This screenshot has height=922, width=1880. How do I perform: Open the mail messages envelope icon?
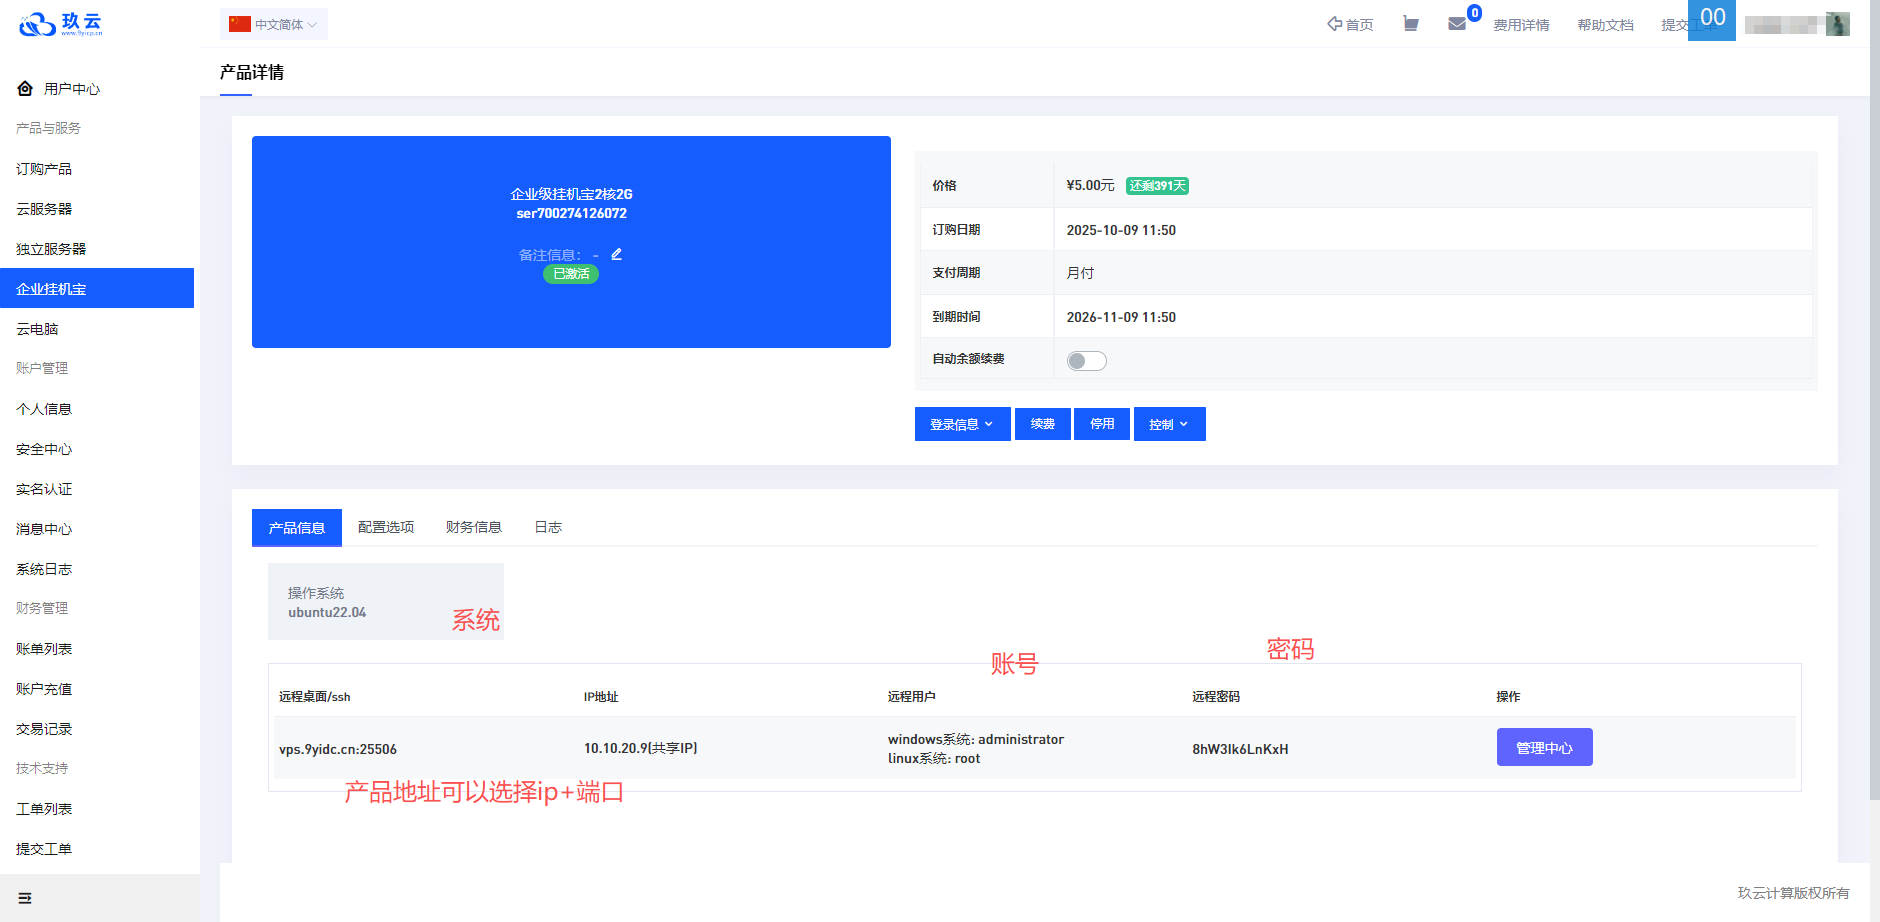click(1457, 24)
